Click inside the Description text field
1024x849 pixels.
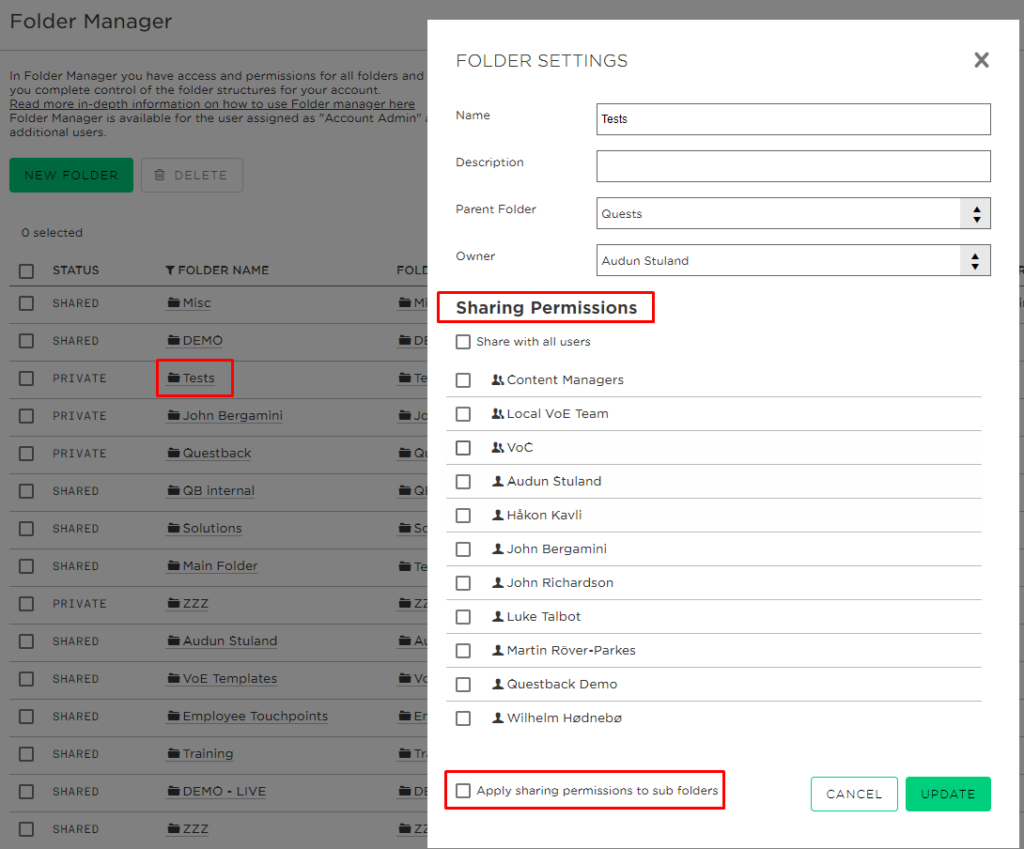tap(793, 166)
